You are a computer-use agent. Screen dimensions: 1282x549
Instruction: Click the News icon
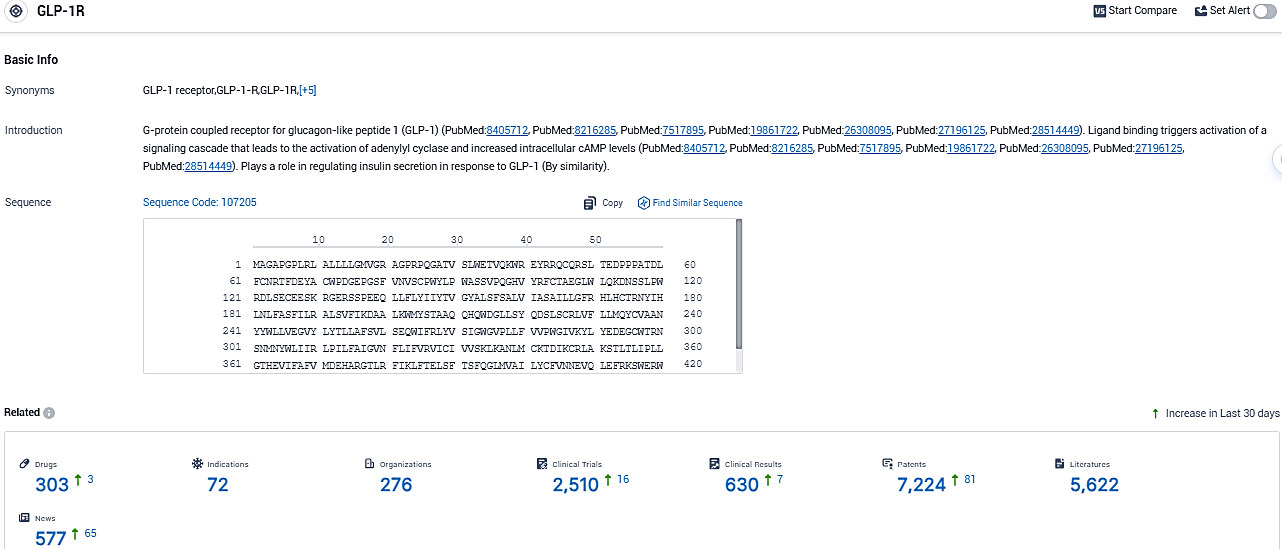pyautogui.click(x=25, y=518)
